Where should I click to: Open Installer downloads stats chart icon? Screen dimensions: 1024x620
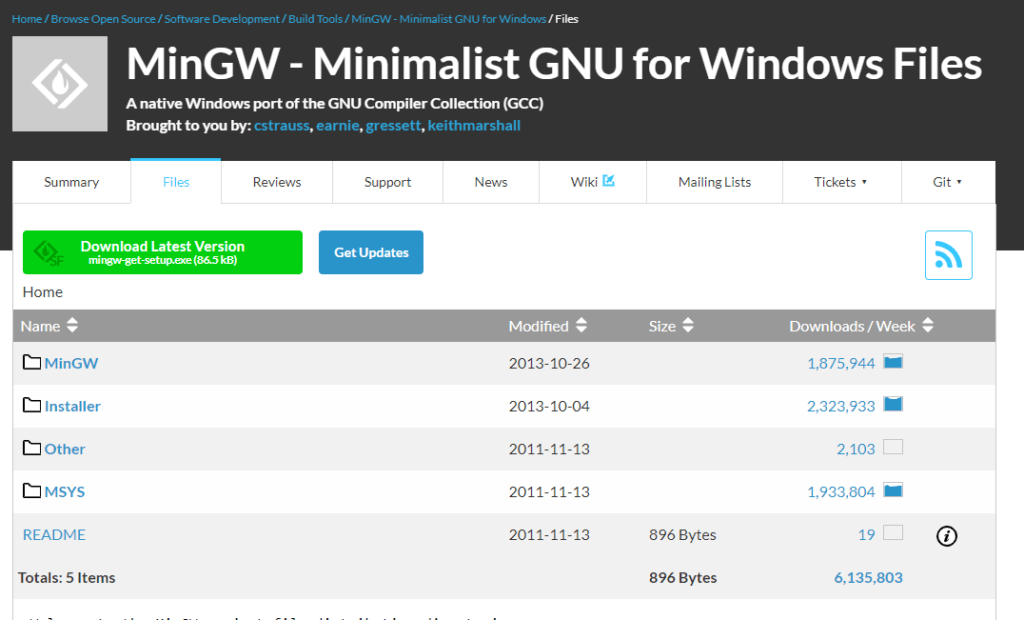click(x=893, y=404)
